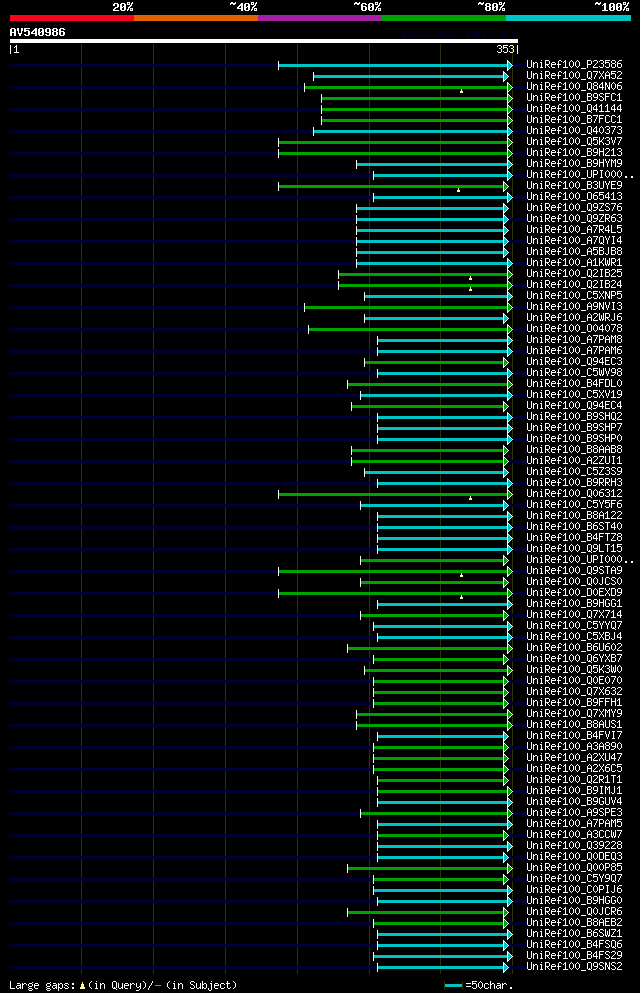Image resolution: width=640 pixels, height=993 pixels.
Task: Select the UniRef100_A1KWR1 label
Action: pos(574,262)
